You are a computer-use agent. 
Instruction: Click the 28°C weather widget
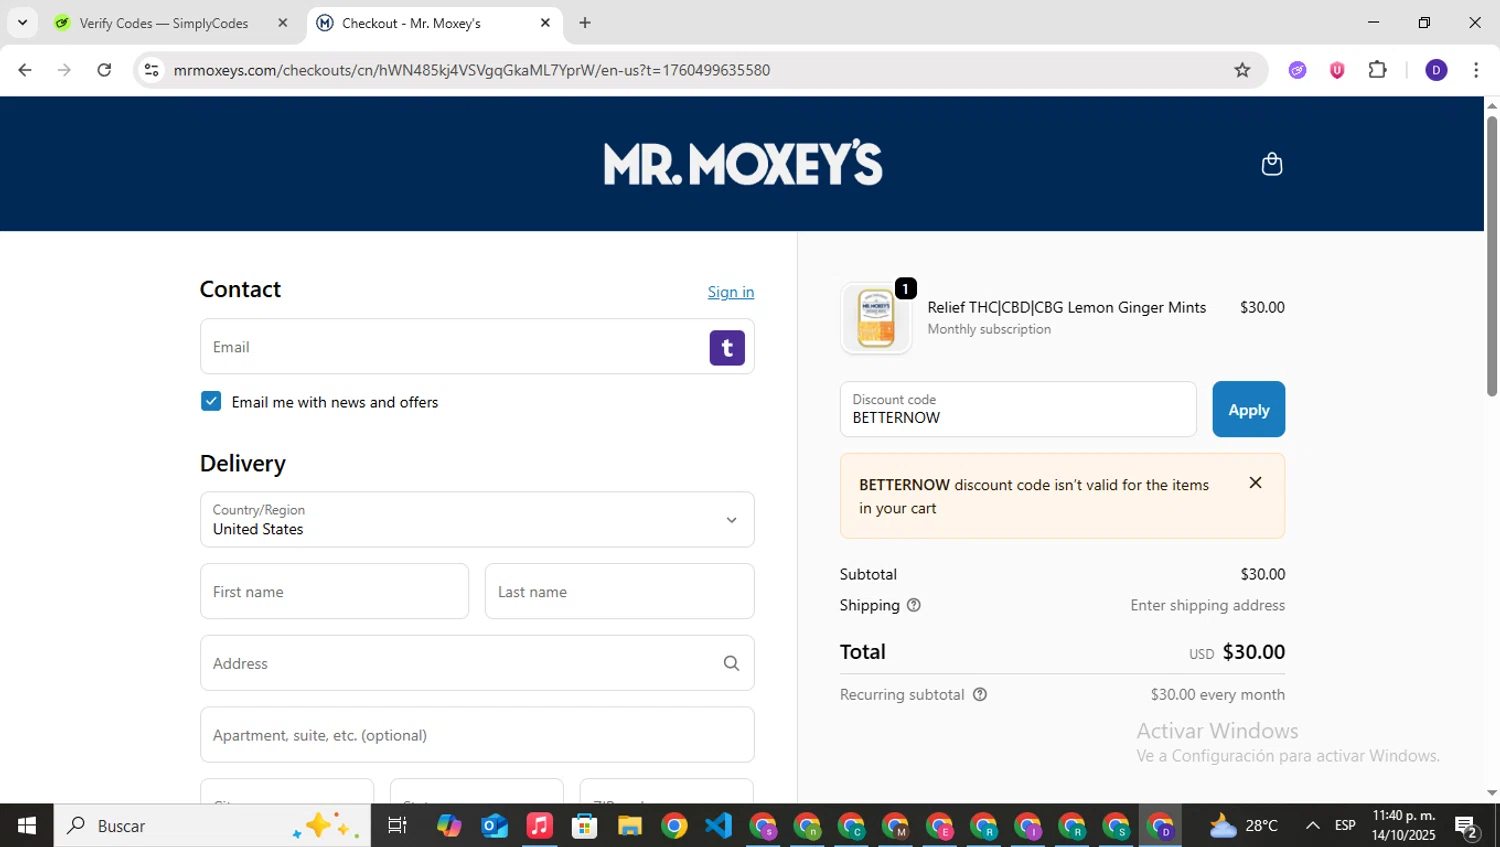pos(1243,825)
